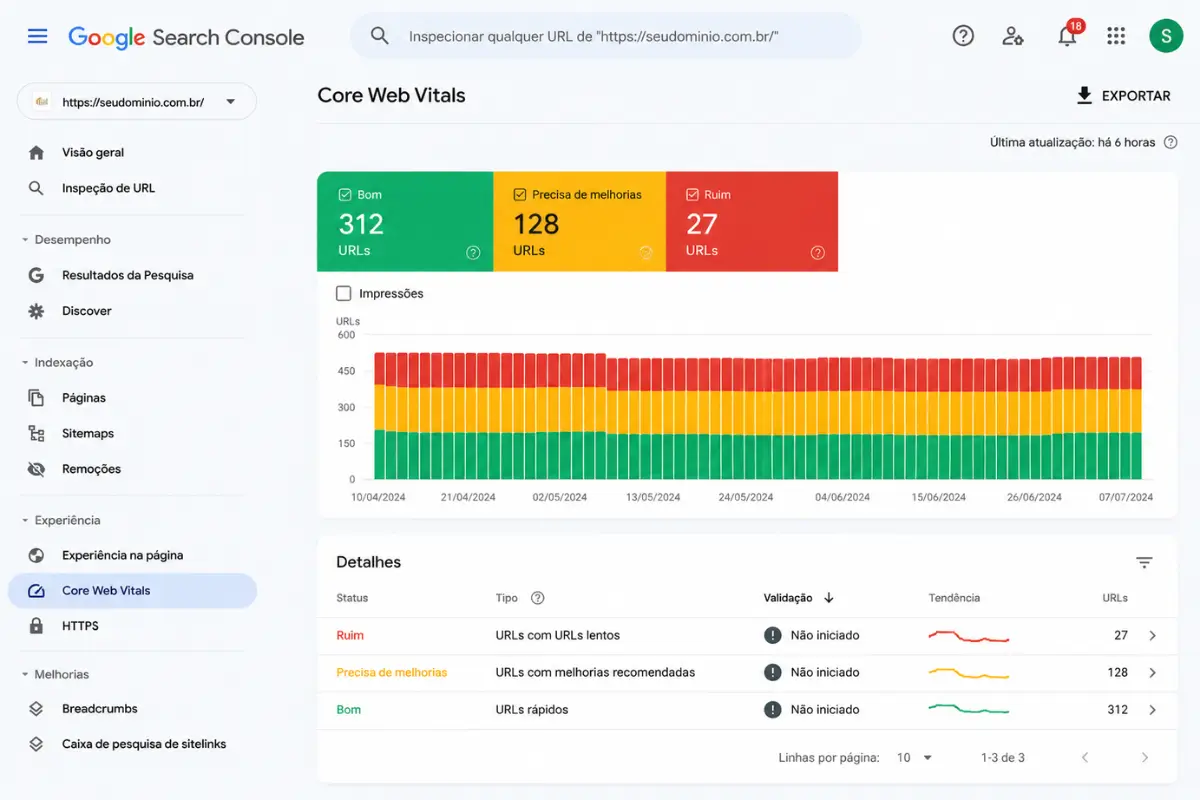1200x800 pixels.
Task: Collapse the Experiência section
Action: click(x=62, y=521)
